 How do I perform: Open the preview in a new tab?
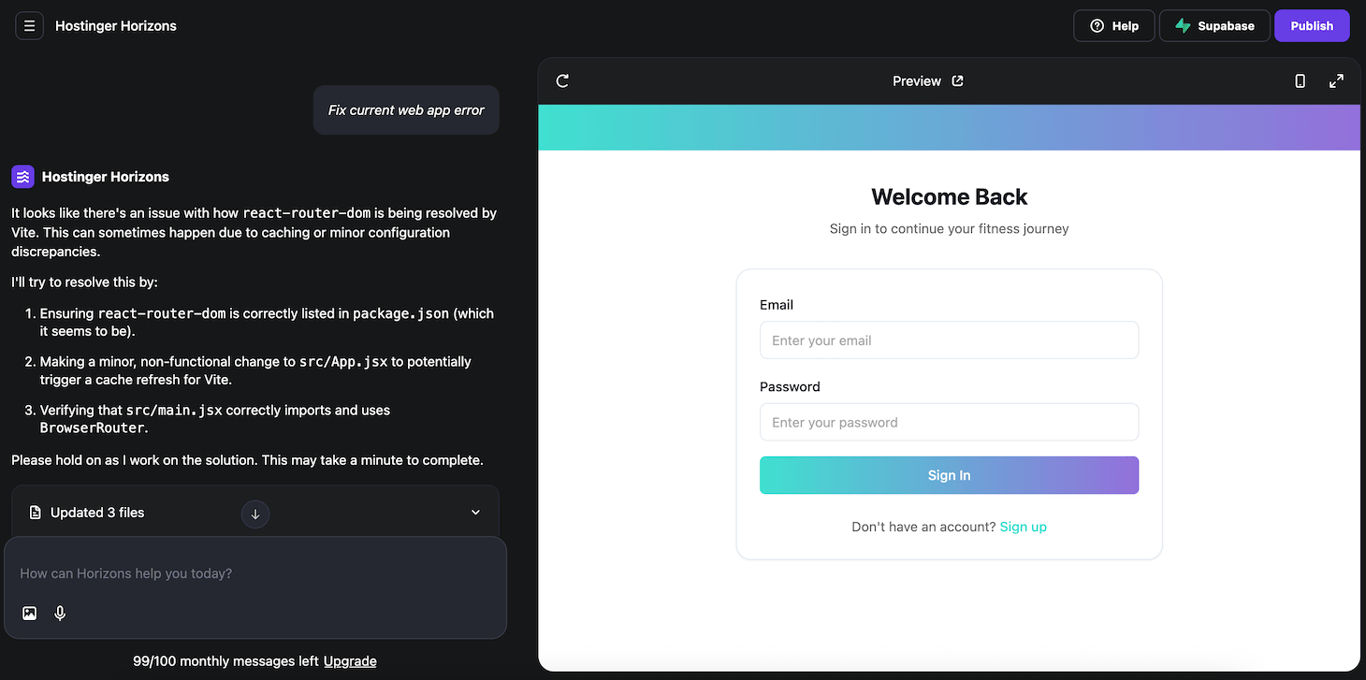(x=957, y=81)
